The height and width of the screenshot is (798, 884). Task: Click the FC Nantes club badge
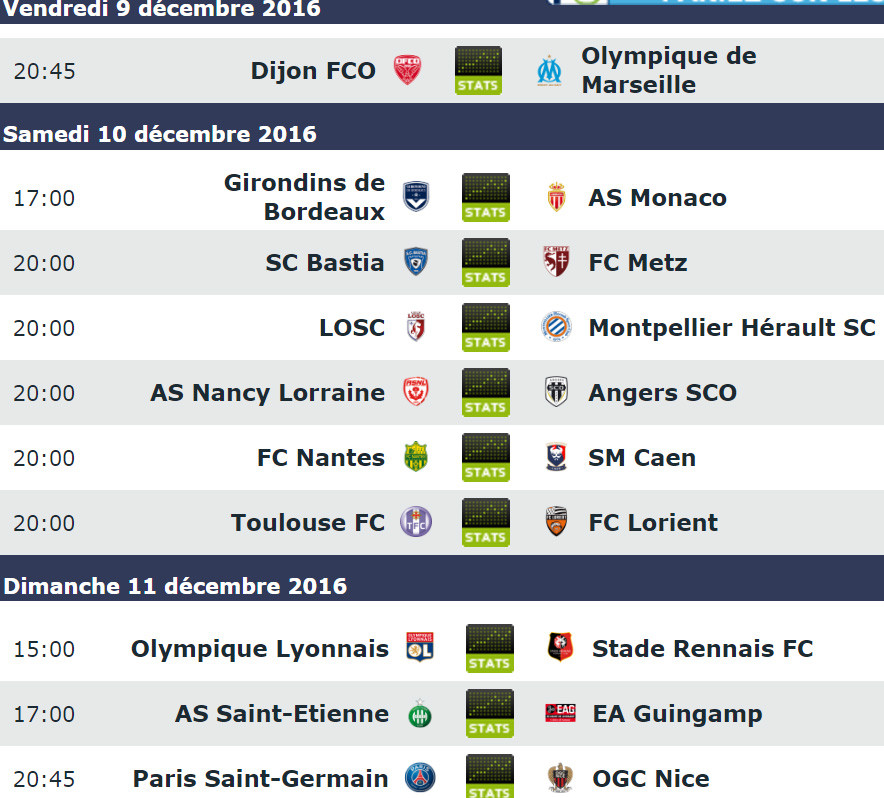[x=416, y=457]
